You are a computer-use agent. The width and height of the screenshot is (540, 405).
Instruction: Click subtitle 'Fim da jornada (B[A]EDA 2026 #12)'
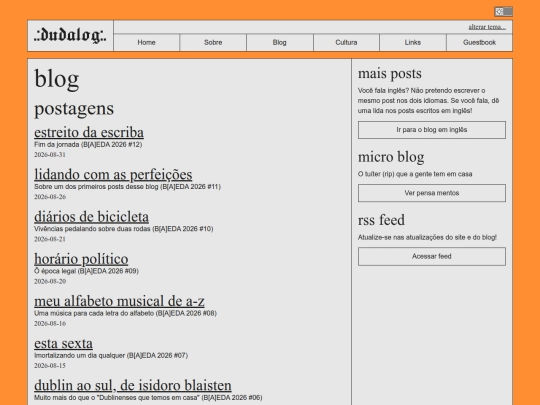(88, 145)
